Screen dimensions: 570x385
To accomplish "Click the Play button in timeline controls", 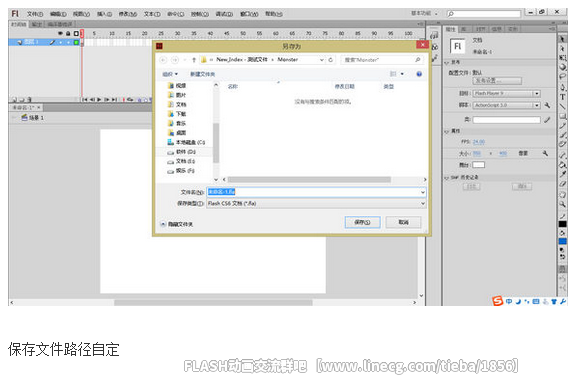I will coord(99,99).
